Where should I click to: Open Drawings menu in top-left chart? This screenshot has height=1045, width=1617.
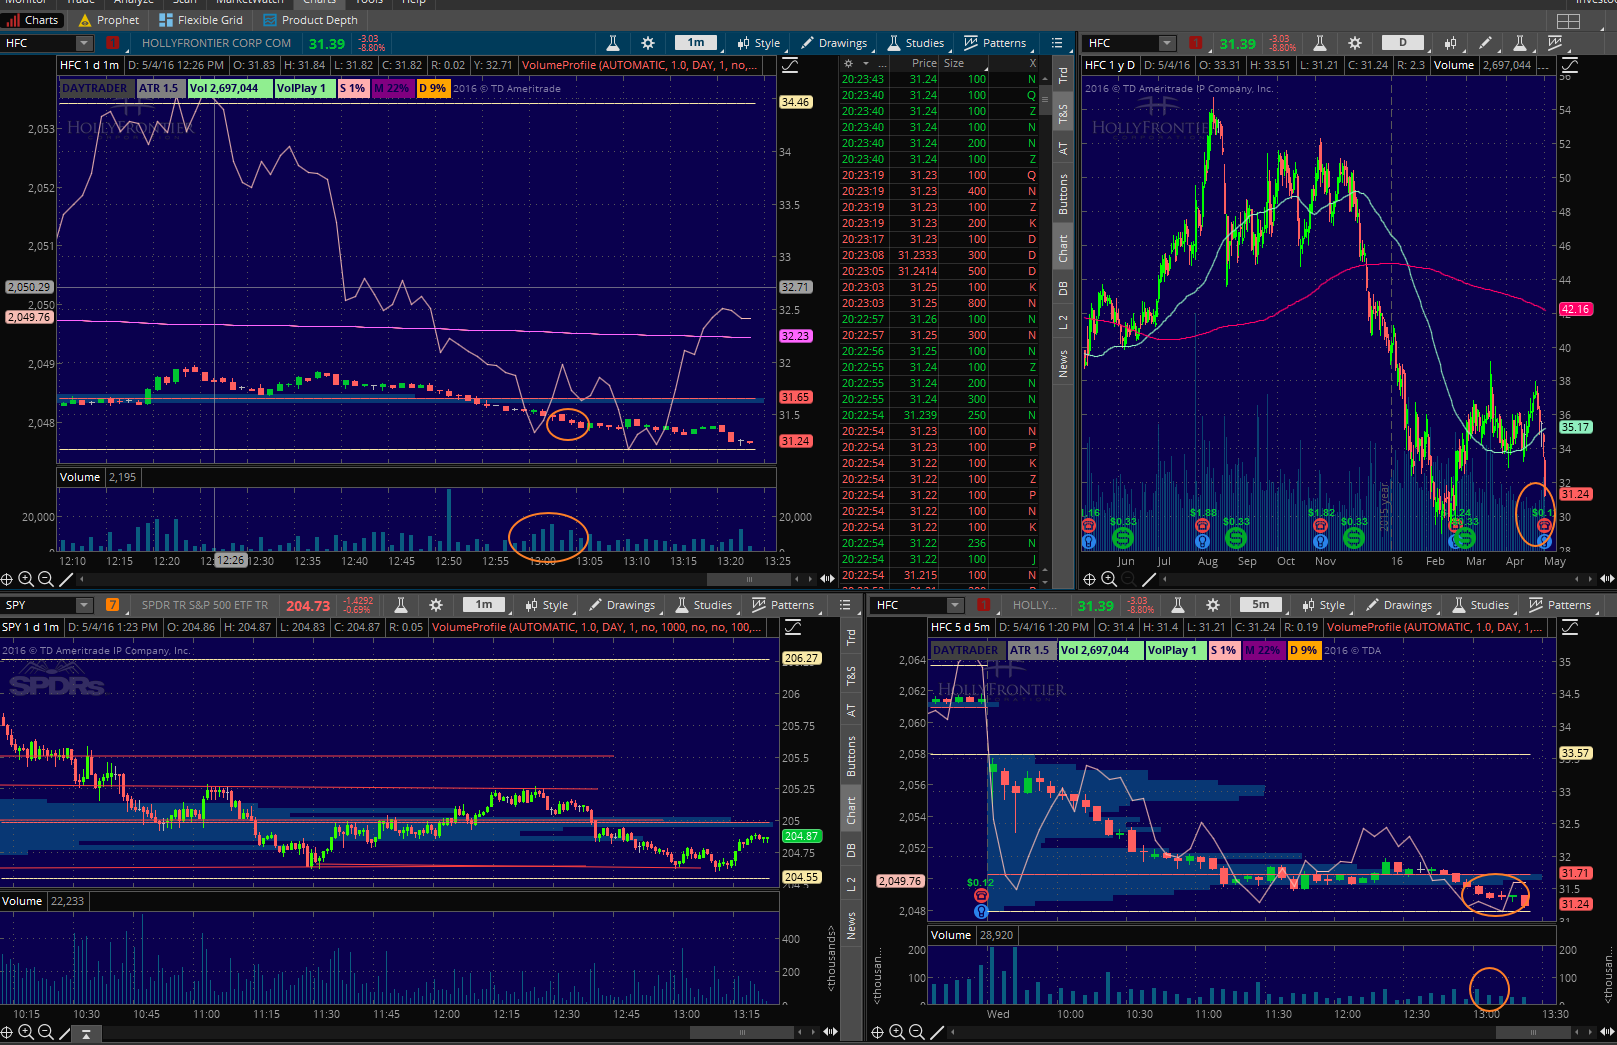coord(834,43)
